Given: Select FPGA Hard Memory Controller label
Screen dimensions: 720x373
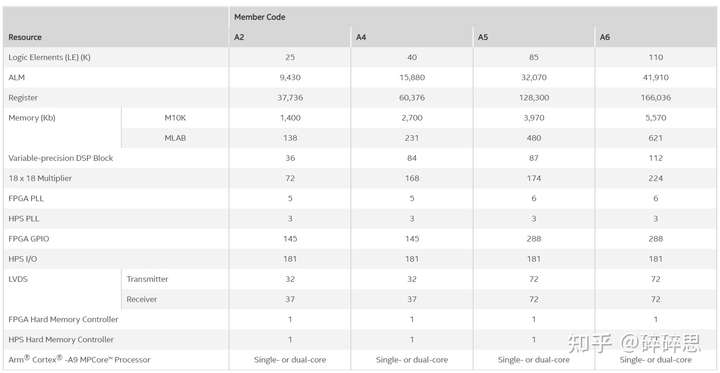Looking at the screenshot, I should coord(63,319).
